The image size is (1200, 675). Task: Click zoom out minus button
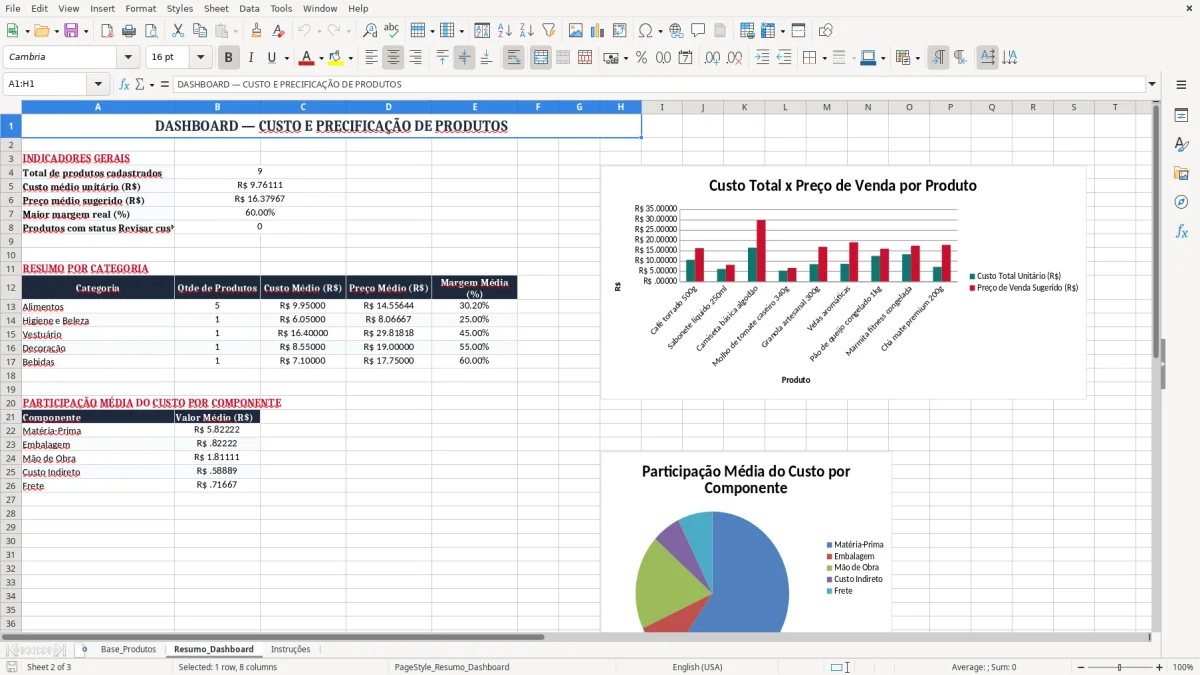[x=1081, y=667]
